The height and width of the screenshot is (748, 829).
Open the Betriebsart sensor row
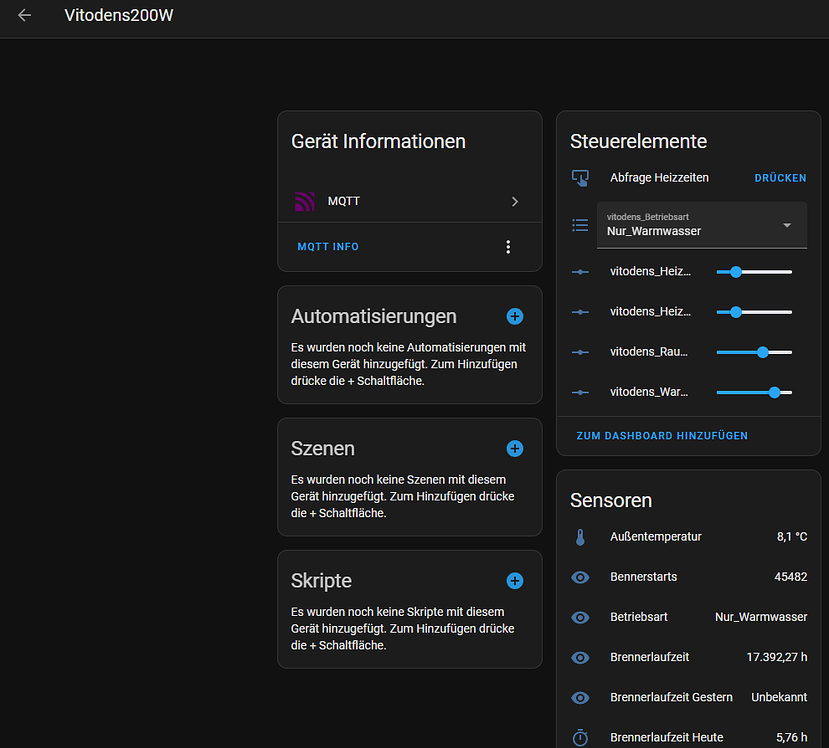pos(688,617)
